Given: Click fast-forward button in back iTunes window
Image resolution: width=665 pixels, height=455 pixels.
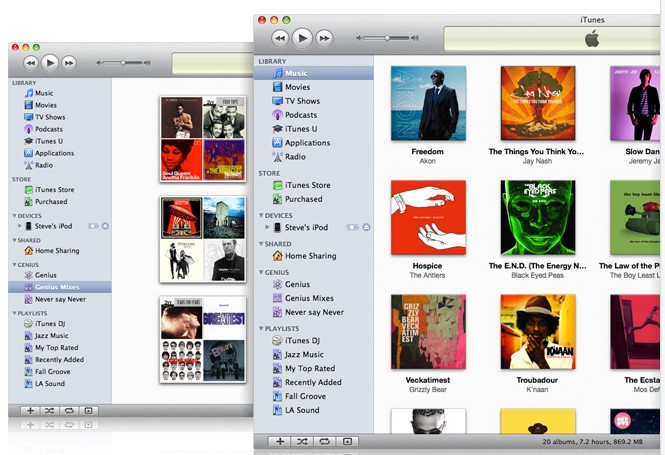Looking at the screenshot, I should pos(69,63).
